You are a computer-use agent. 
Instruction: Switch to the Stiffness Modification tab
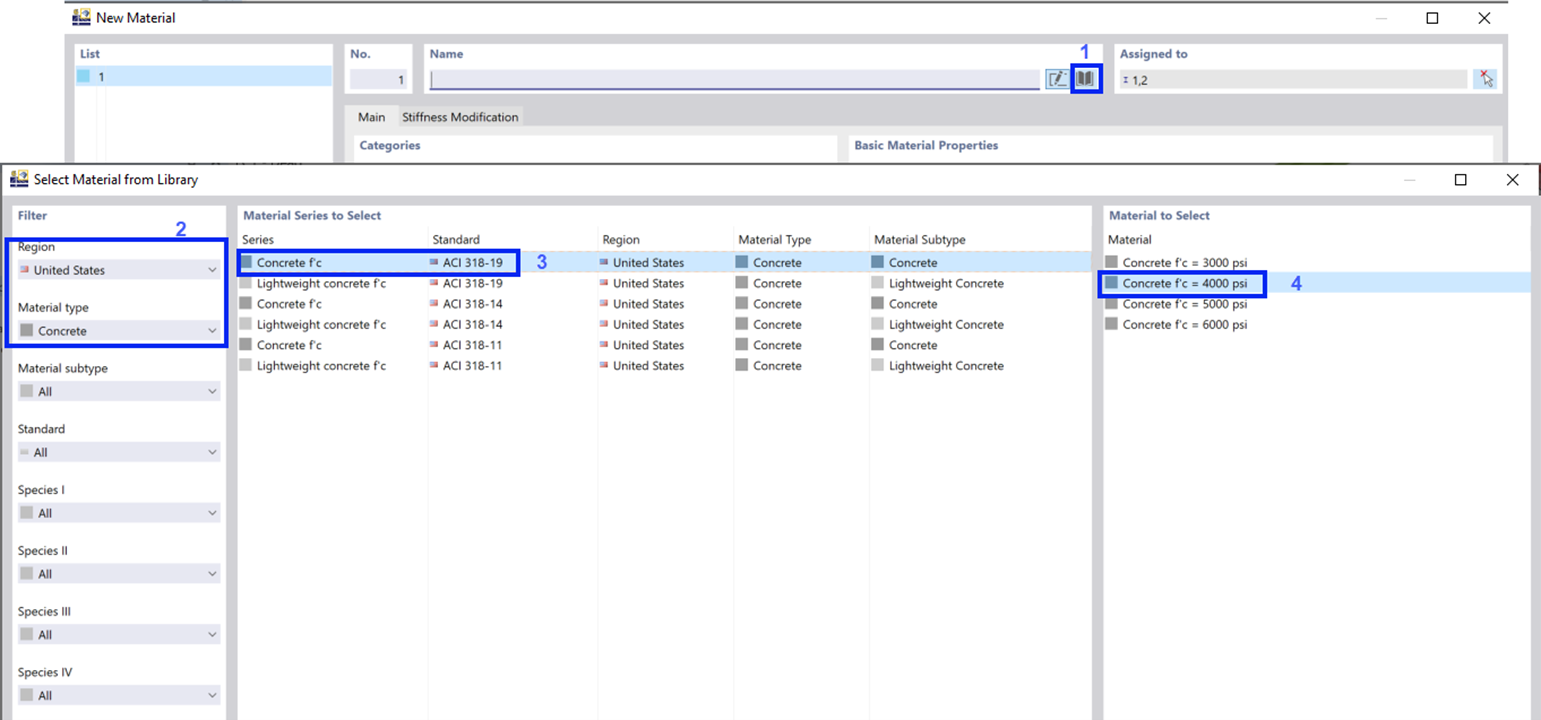tap(460, 117)
